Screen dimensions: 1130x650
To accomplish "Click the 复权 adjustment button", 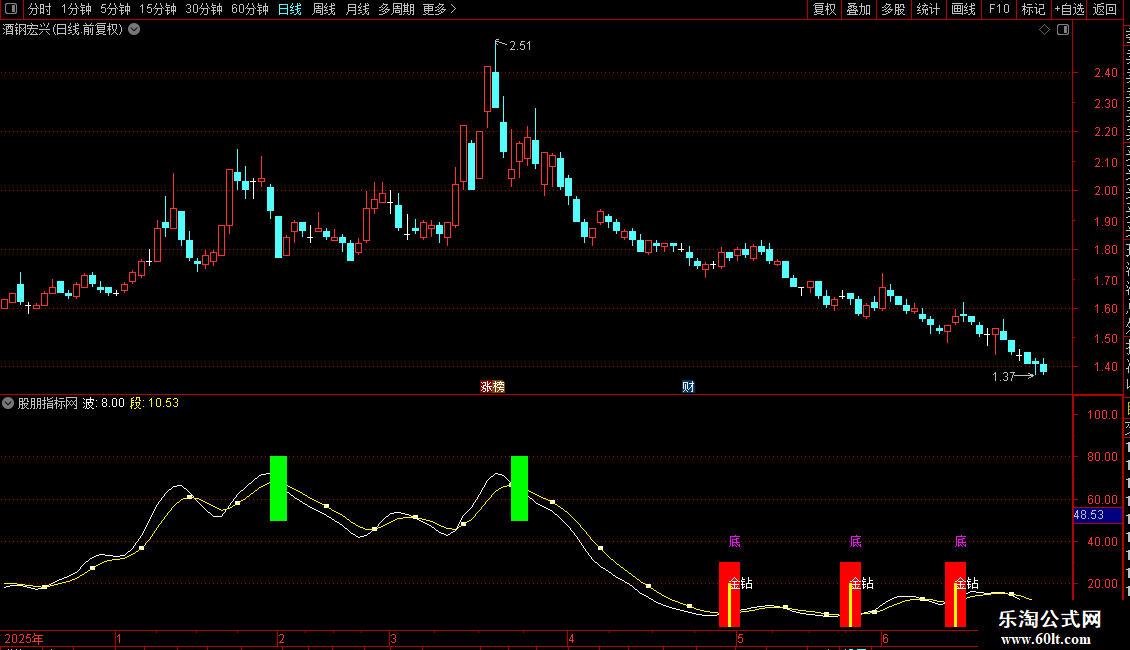I will click(824, 9).
